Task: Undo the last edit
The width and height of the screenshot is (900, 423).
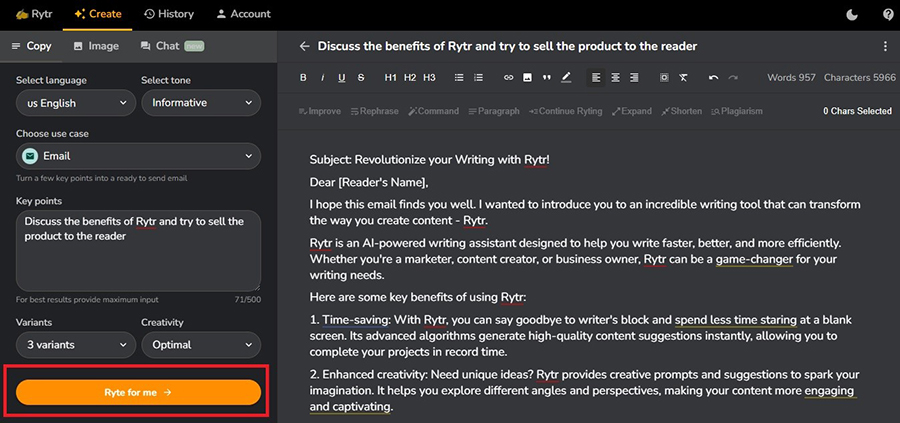Action: (x=713, y=78)
